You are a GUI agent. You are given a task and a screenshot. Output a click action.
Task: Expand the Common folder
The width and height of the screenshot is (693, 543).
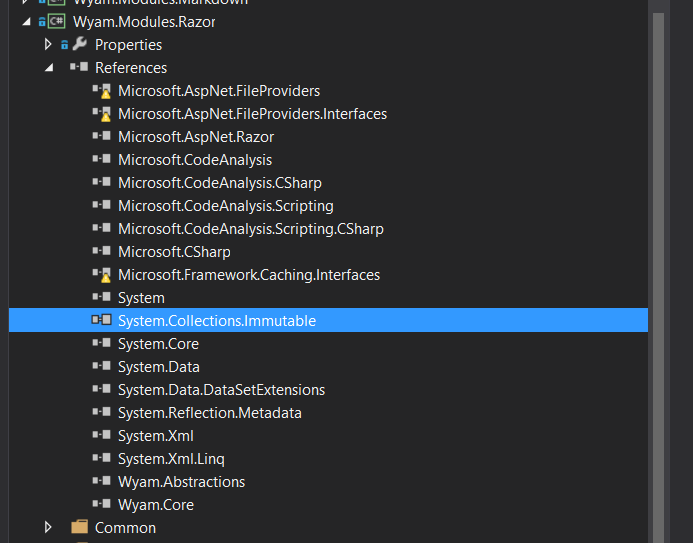pyautogui.click(x=48, y=527)
